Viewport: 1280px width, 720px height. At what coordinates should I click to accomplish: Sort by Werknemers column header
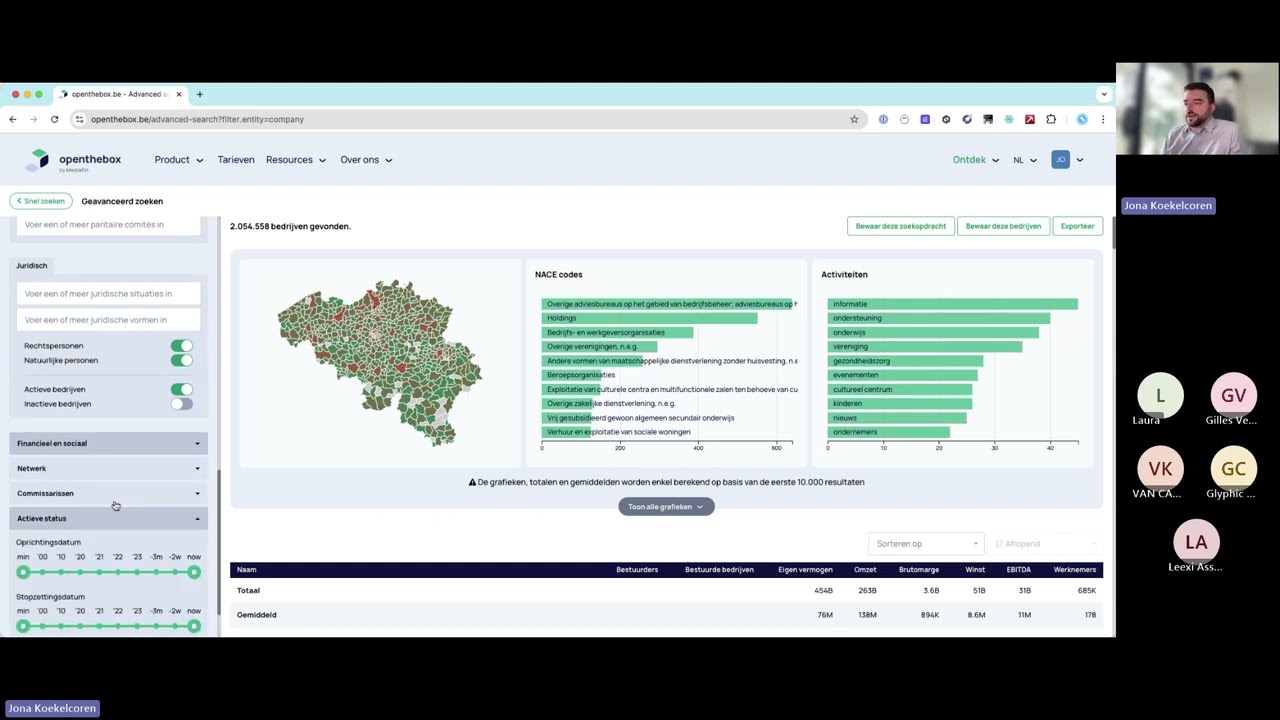pyautogui.click(x=1074, y=570)
